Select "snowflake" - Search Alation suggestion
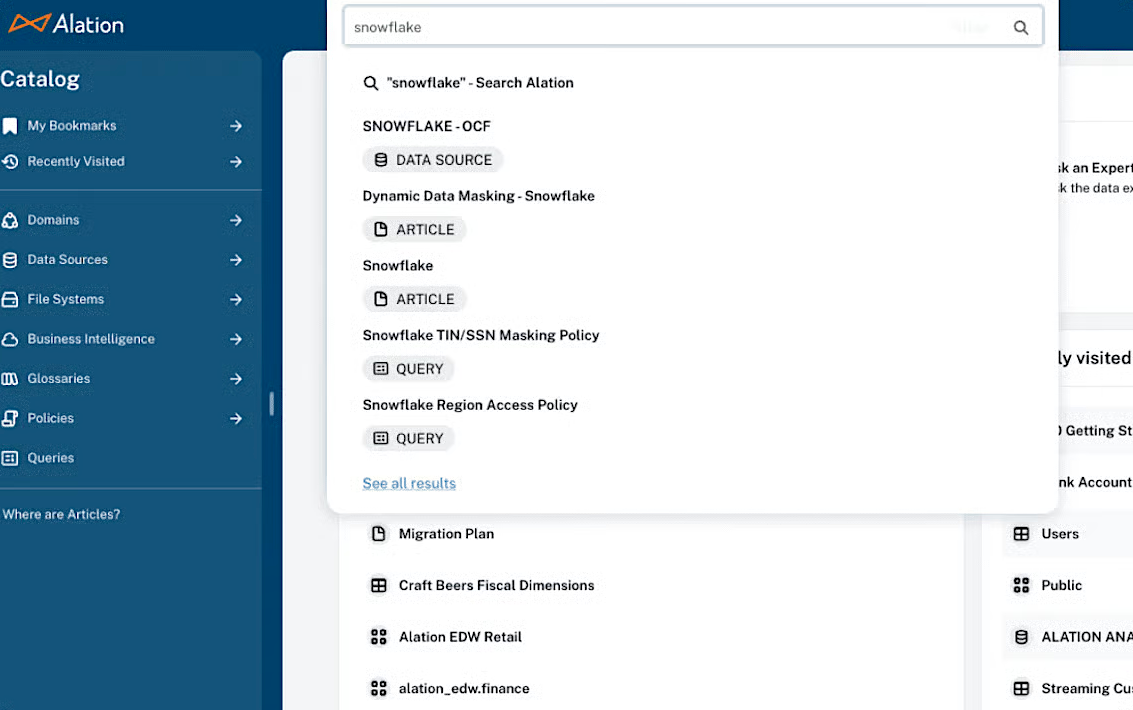The width and height of the screenshot is (1133, 710). (x=480, y=83)
